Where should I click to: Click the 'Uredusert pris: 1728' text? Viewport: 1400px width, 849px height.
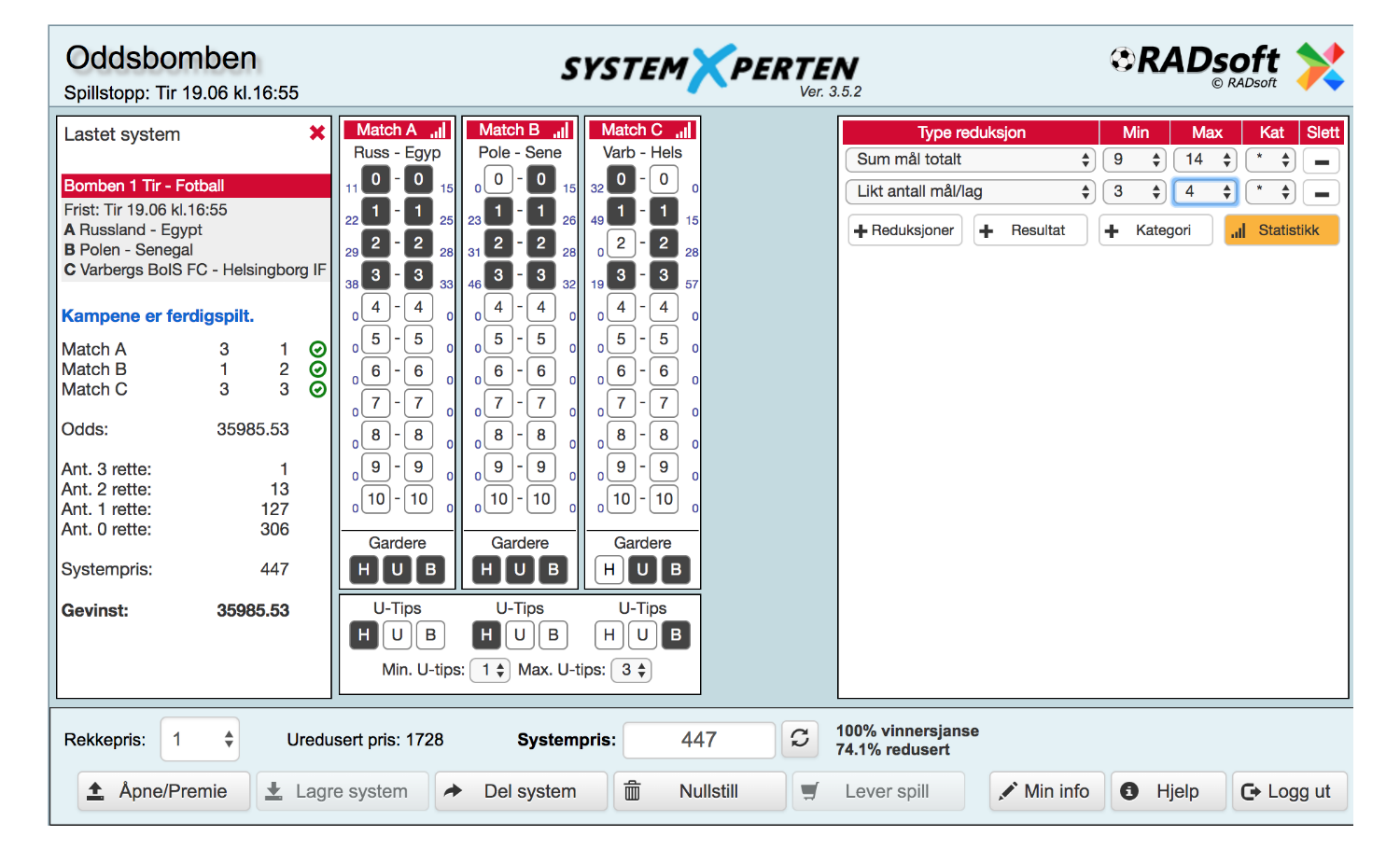(x=365, y=740)
